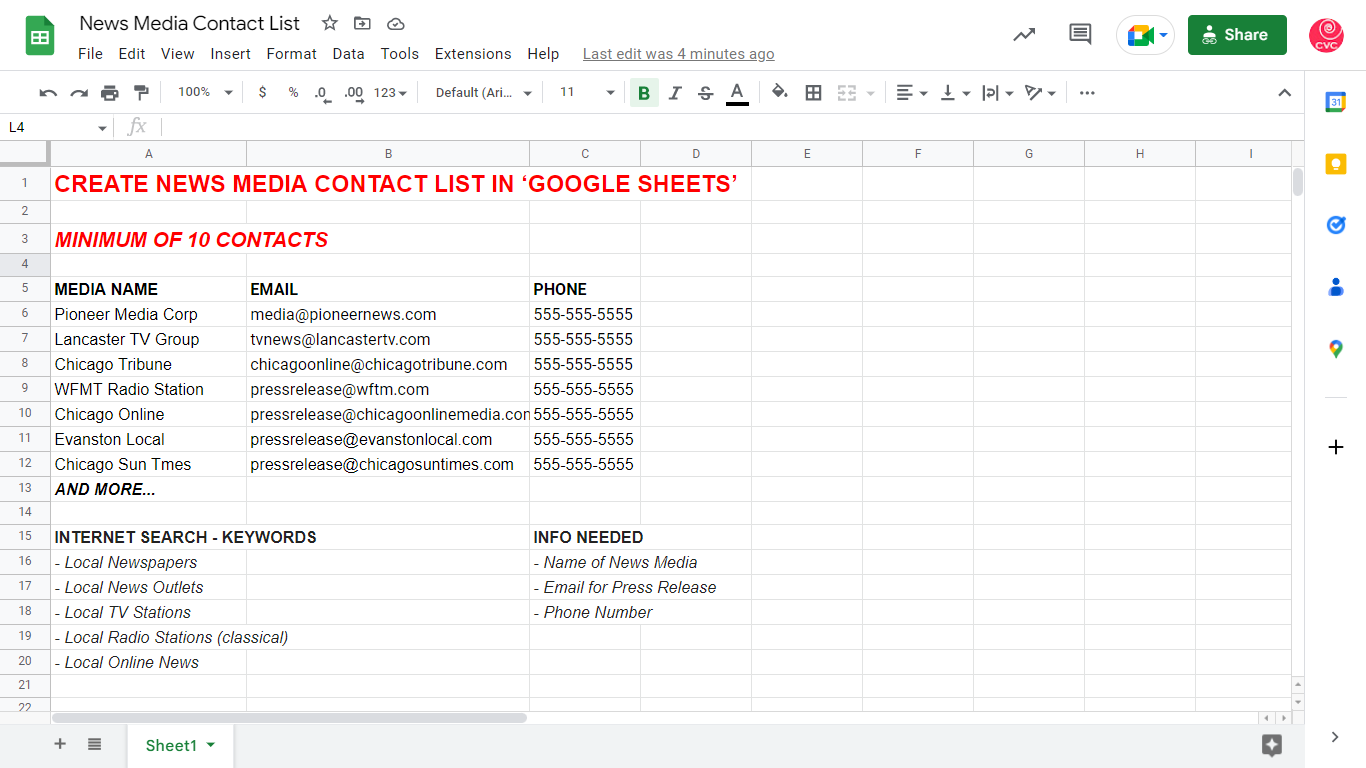Toggle bold formatting

[x=644, y=93]
